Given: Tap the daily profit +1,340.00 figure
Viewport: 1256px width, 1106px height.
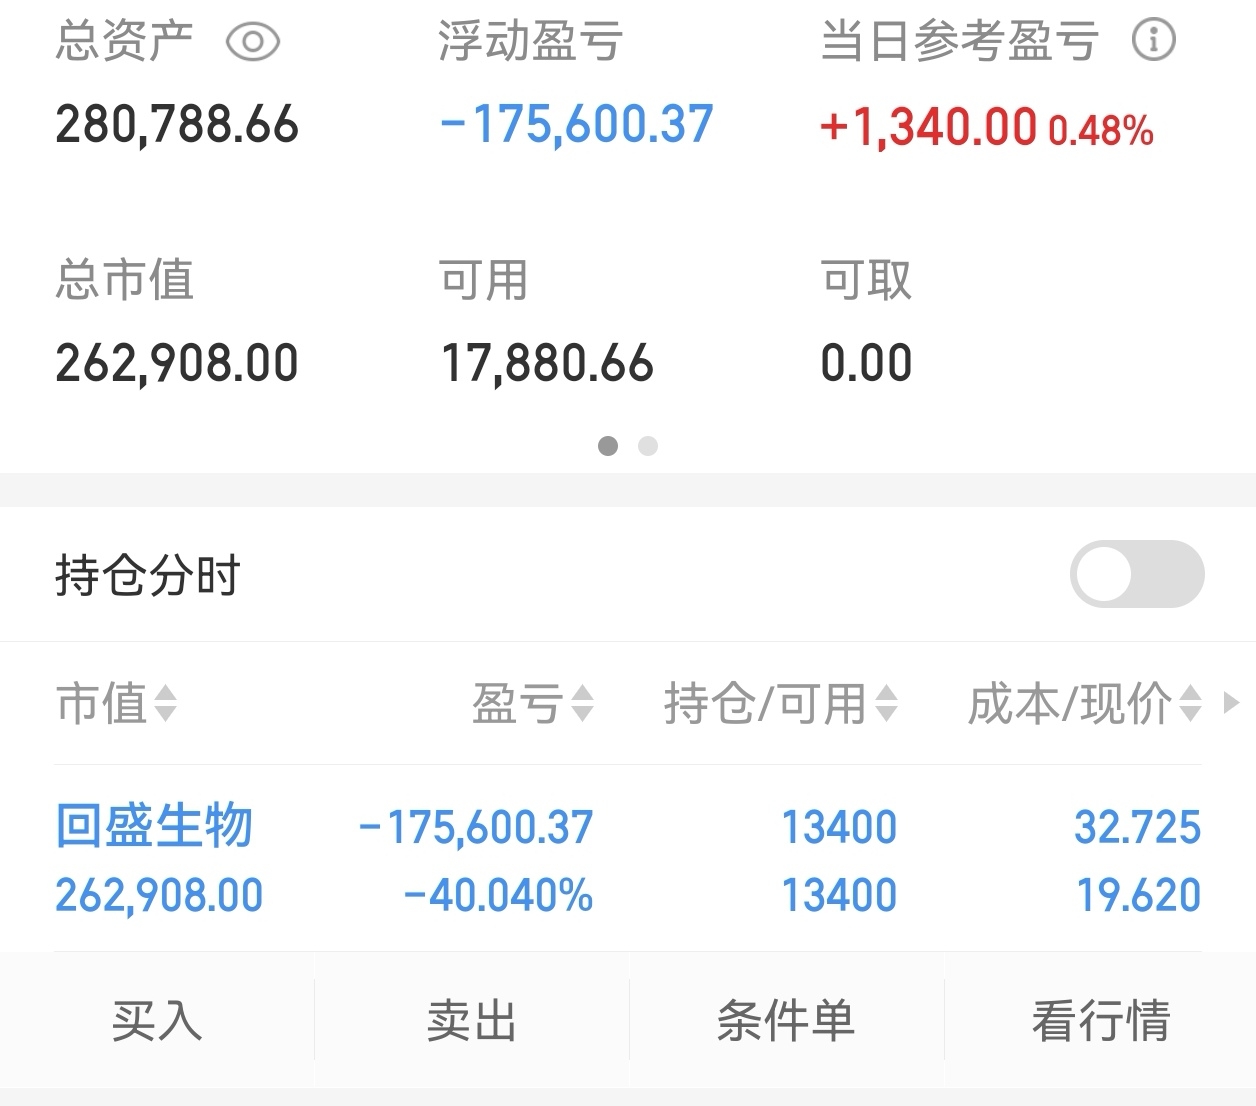Looking at the screenshot, I should tap(928, 127).
